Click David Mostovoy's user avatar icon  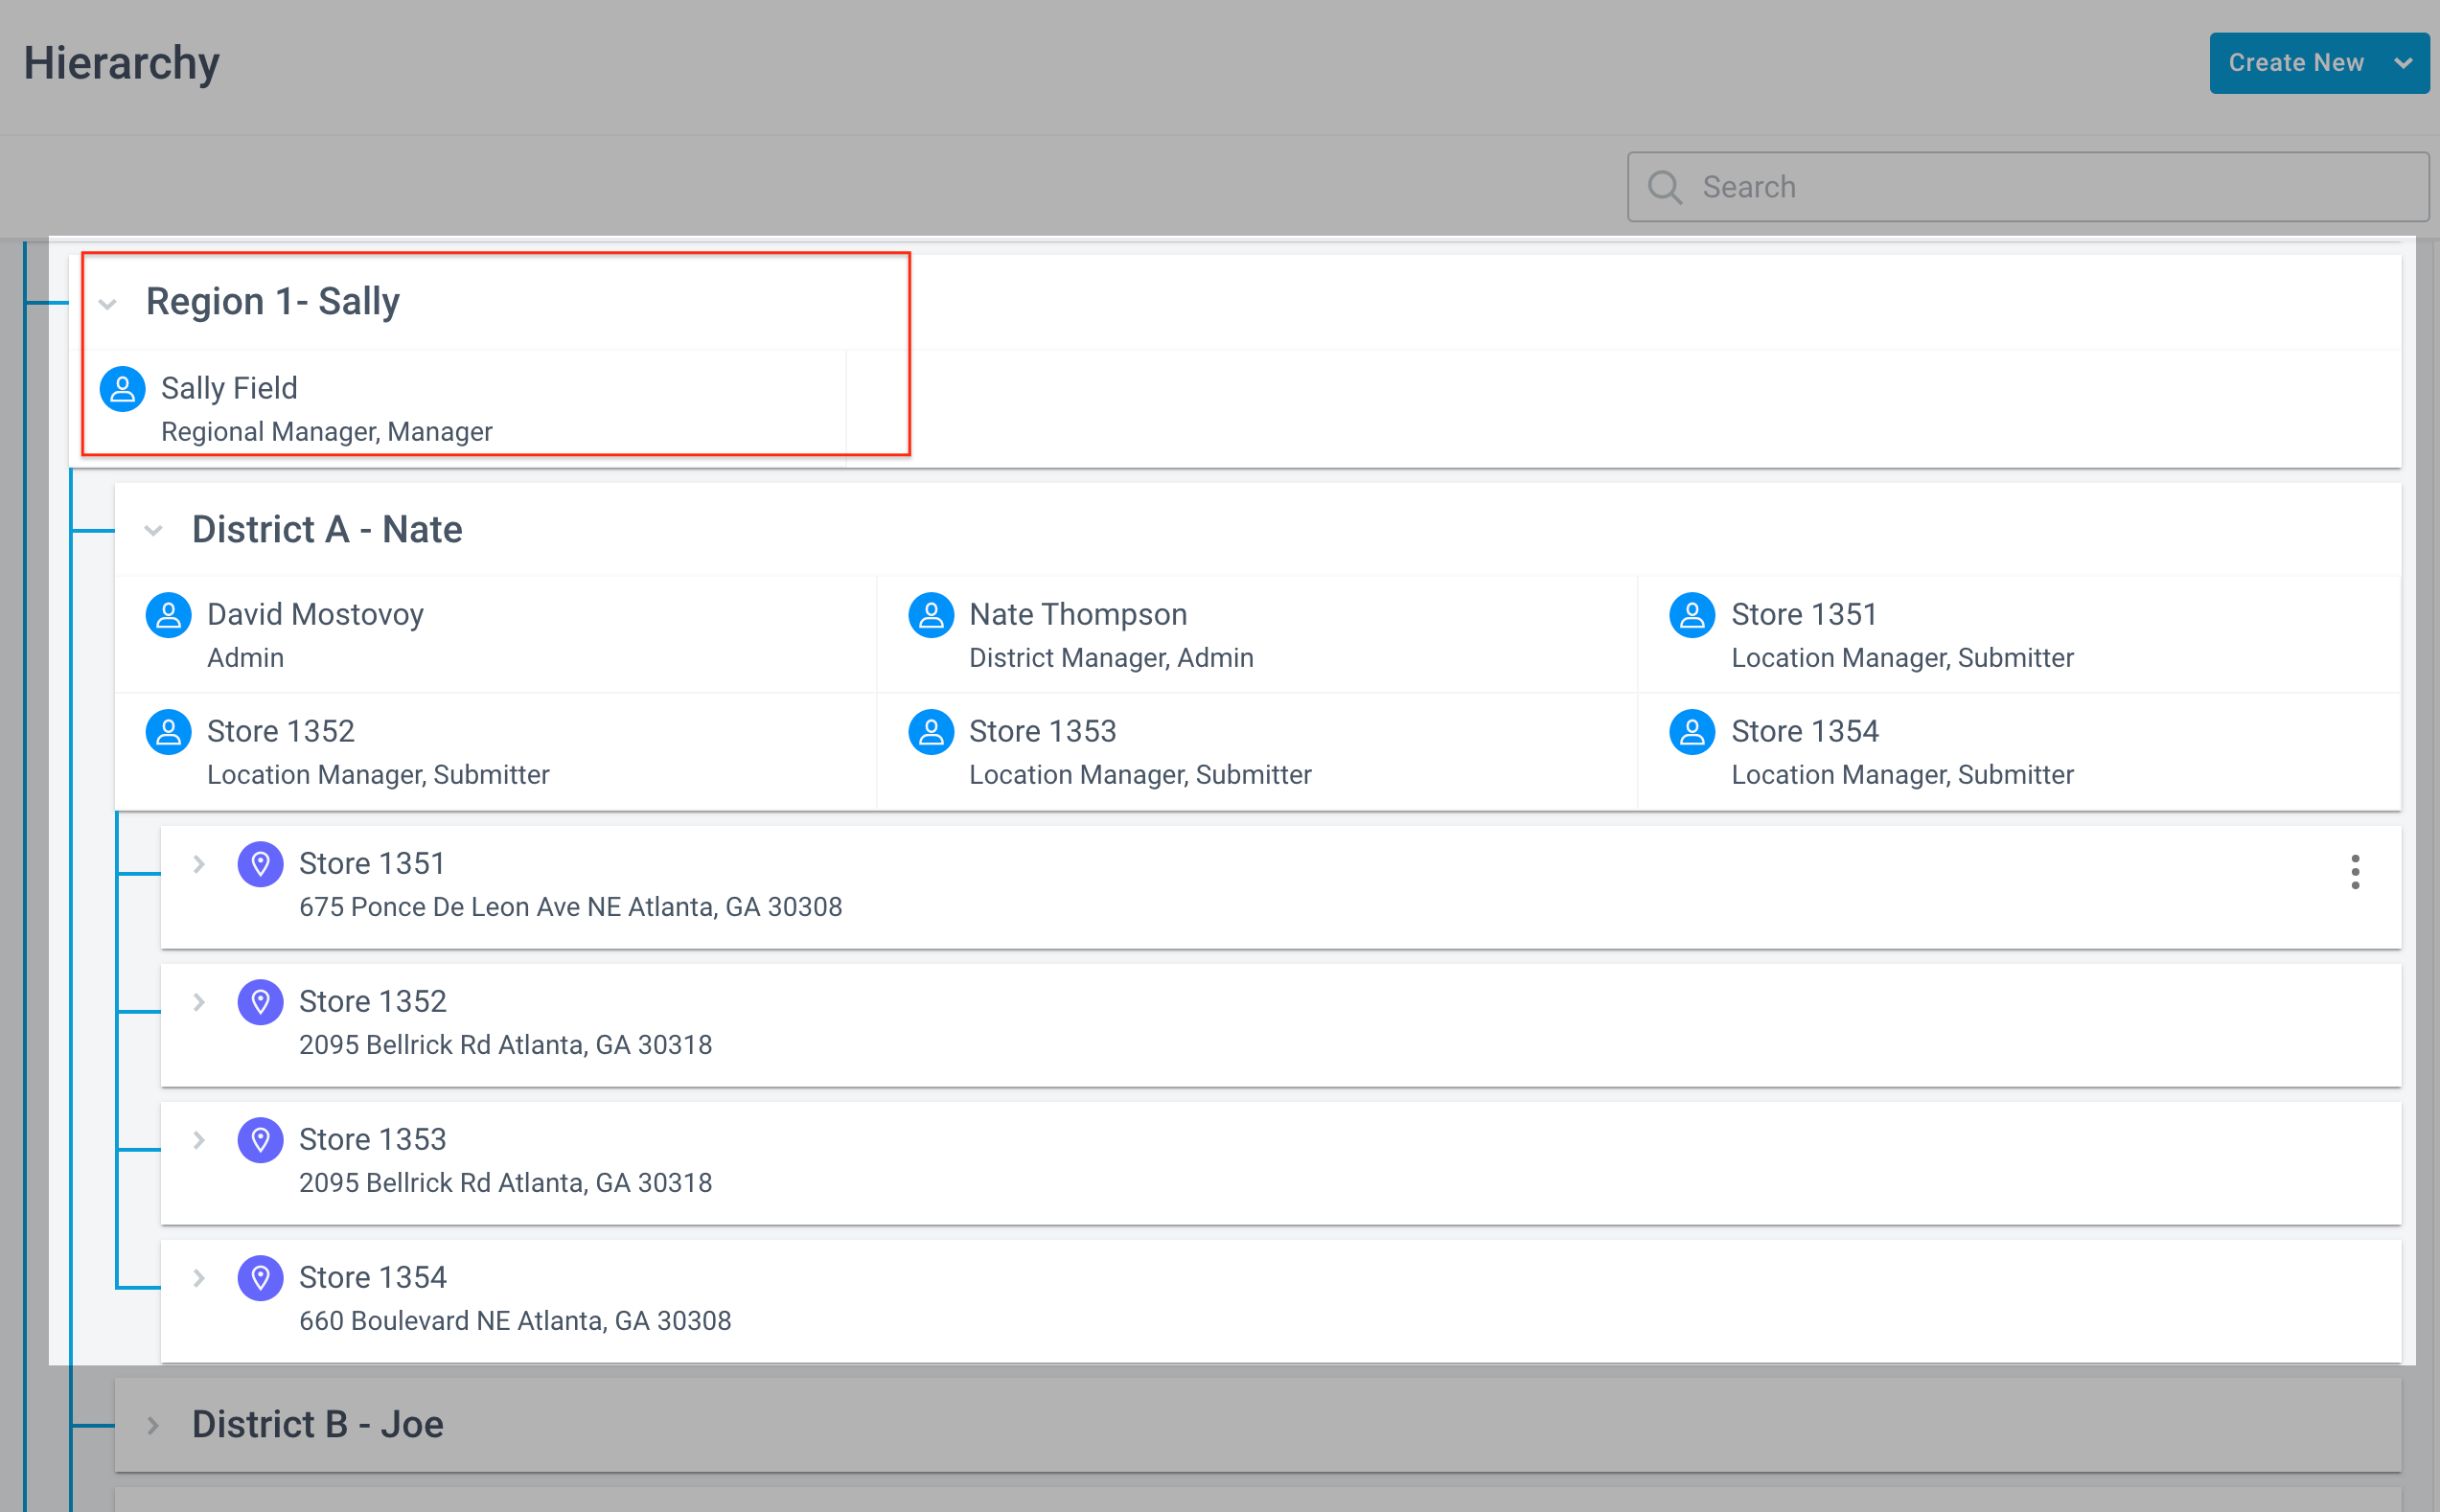[169, 615]
